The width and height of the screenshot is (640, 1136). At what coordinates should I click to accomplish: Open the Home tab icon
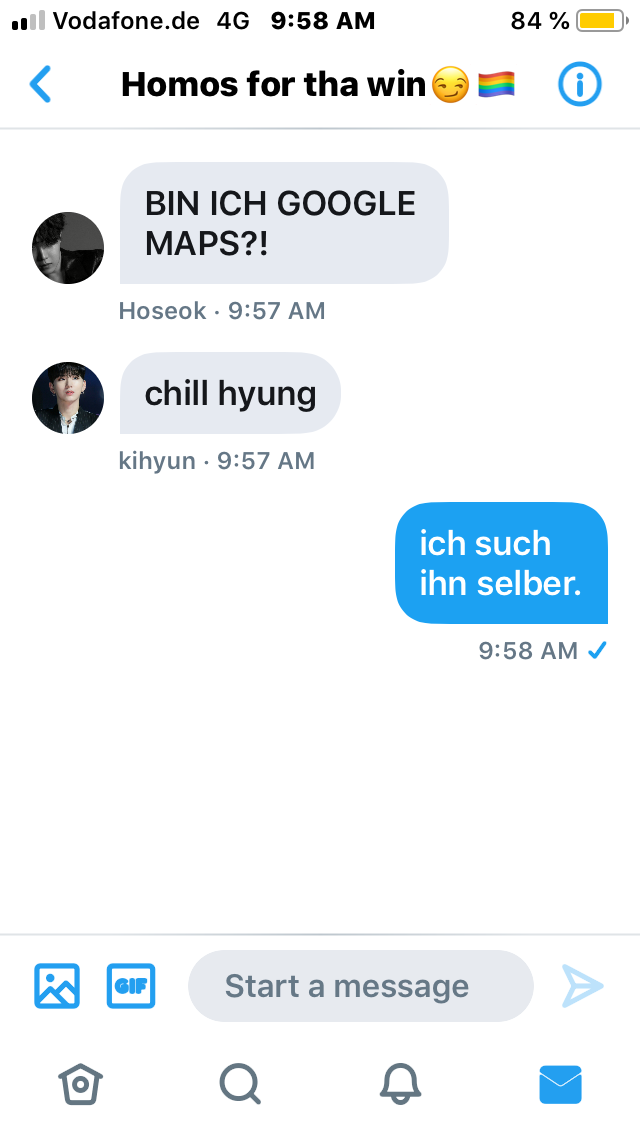80,1085
